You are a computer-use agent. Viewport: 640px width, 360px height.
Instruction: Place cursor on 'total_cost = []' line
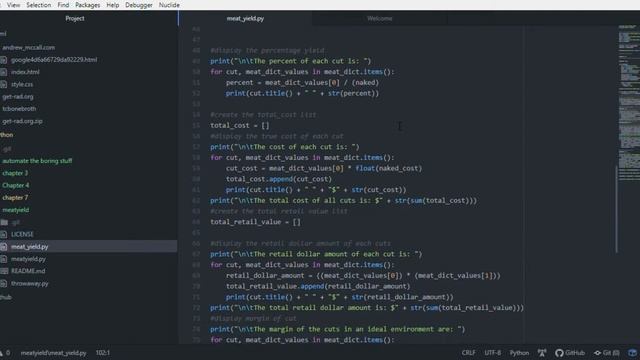[x=240, y=126]
